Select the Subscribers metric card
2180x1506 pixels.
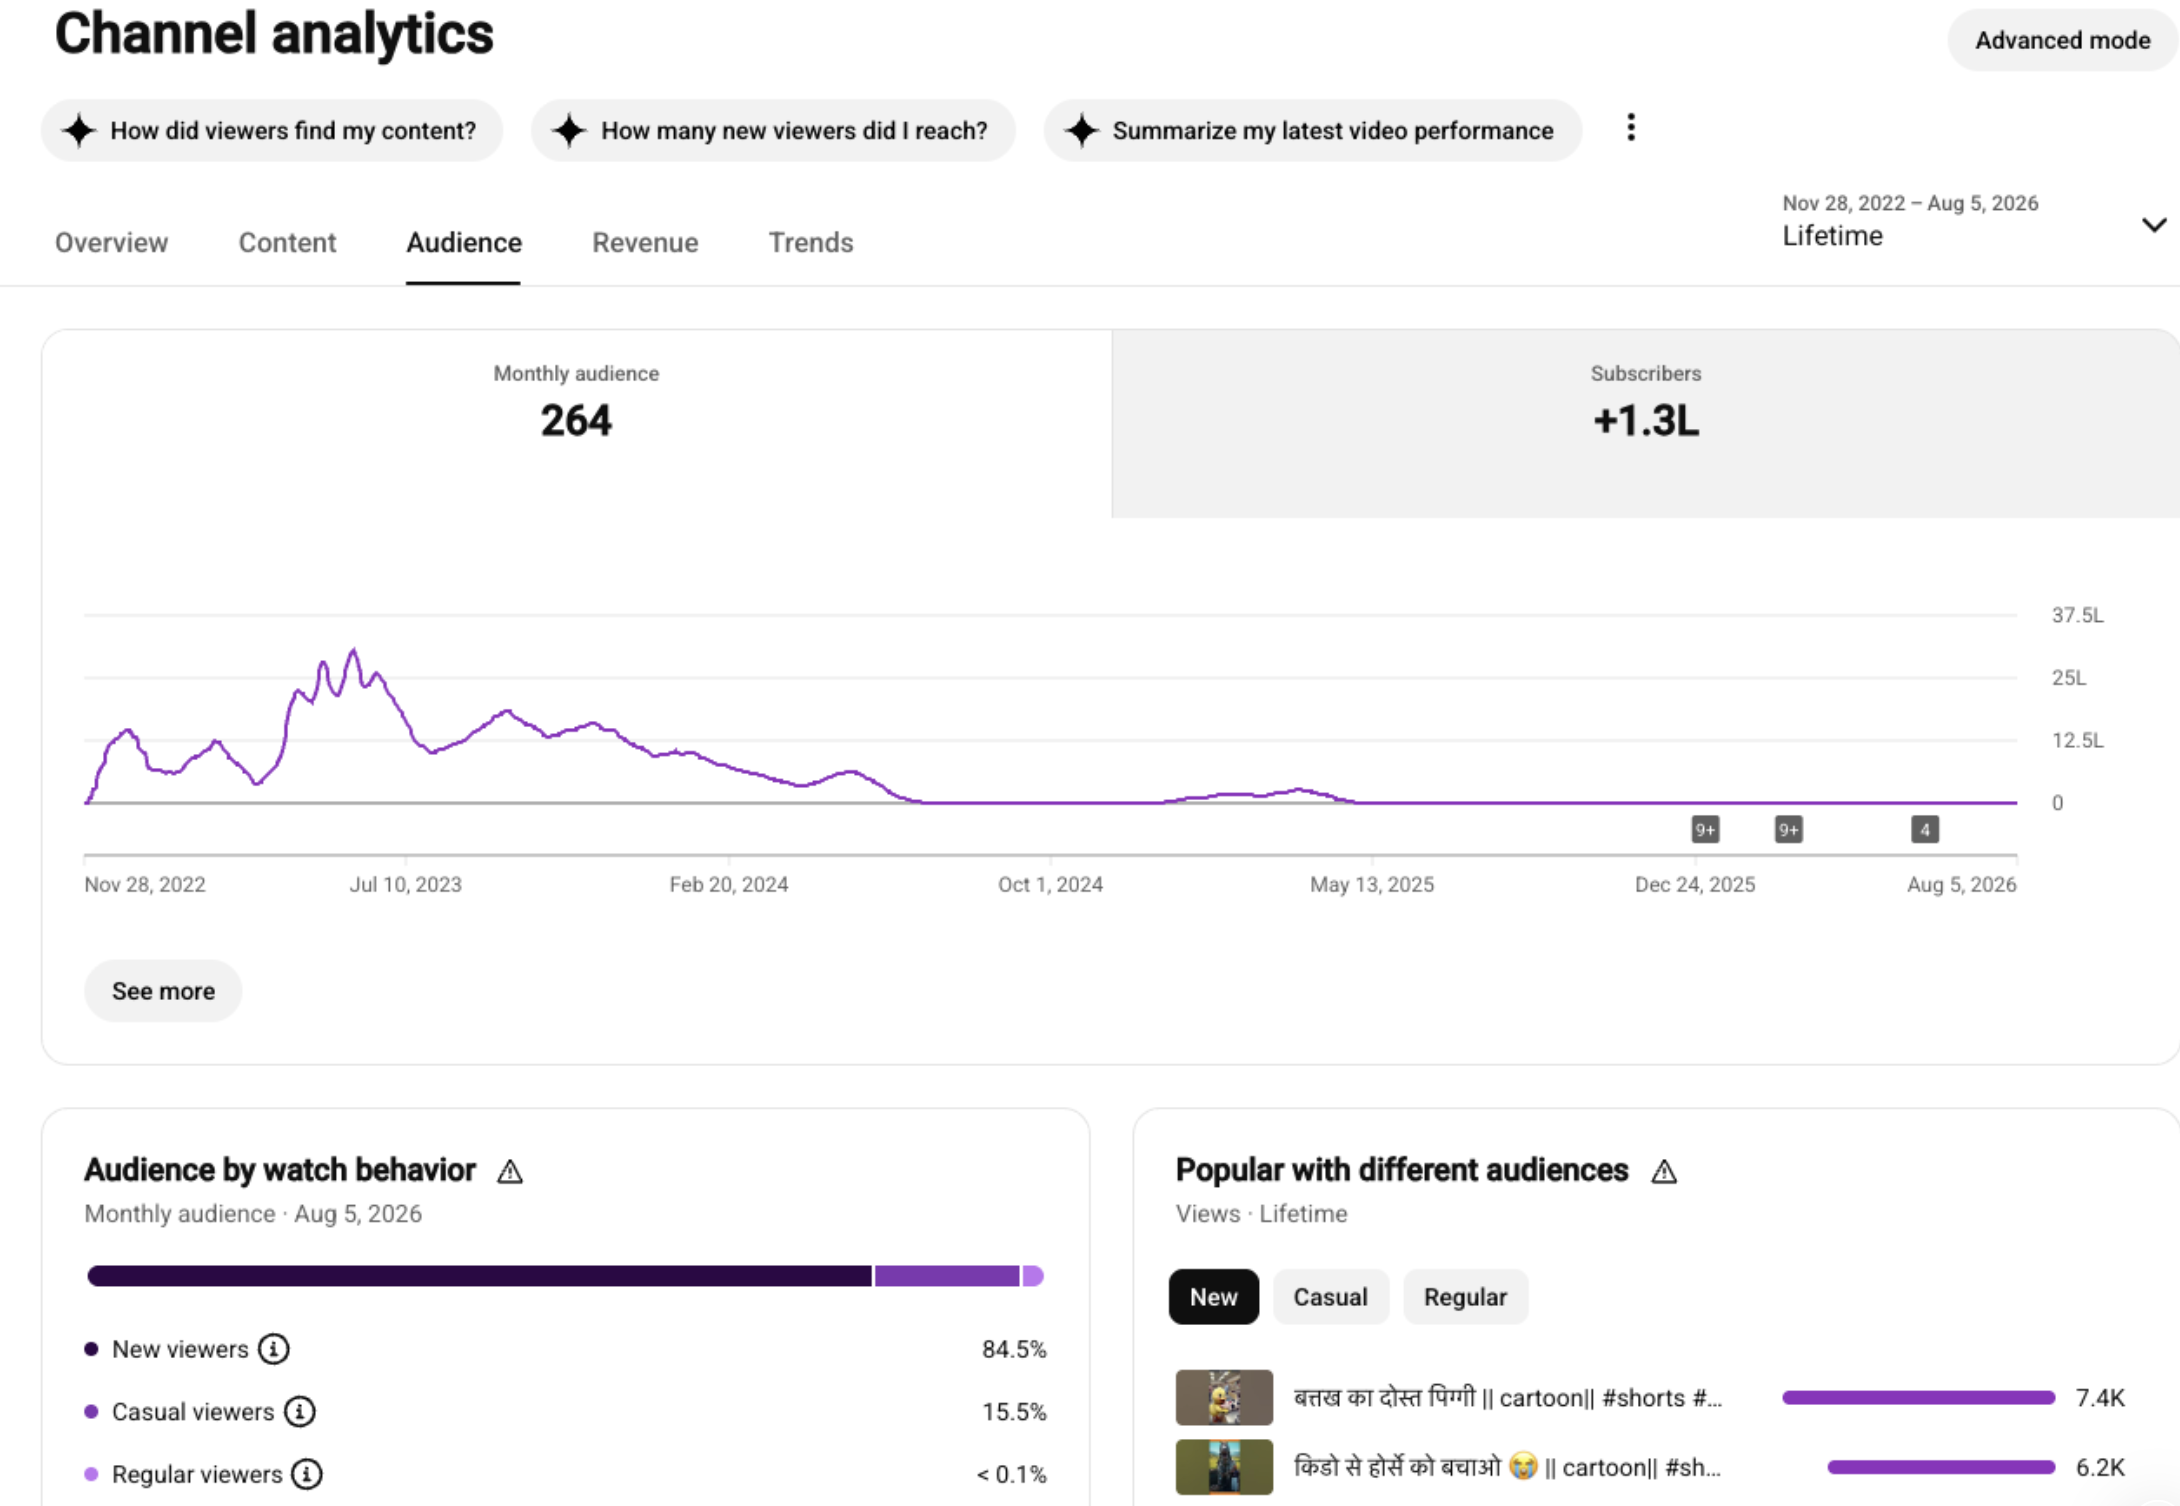click(x=1645, y=424)
